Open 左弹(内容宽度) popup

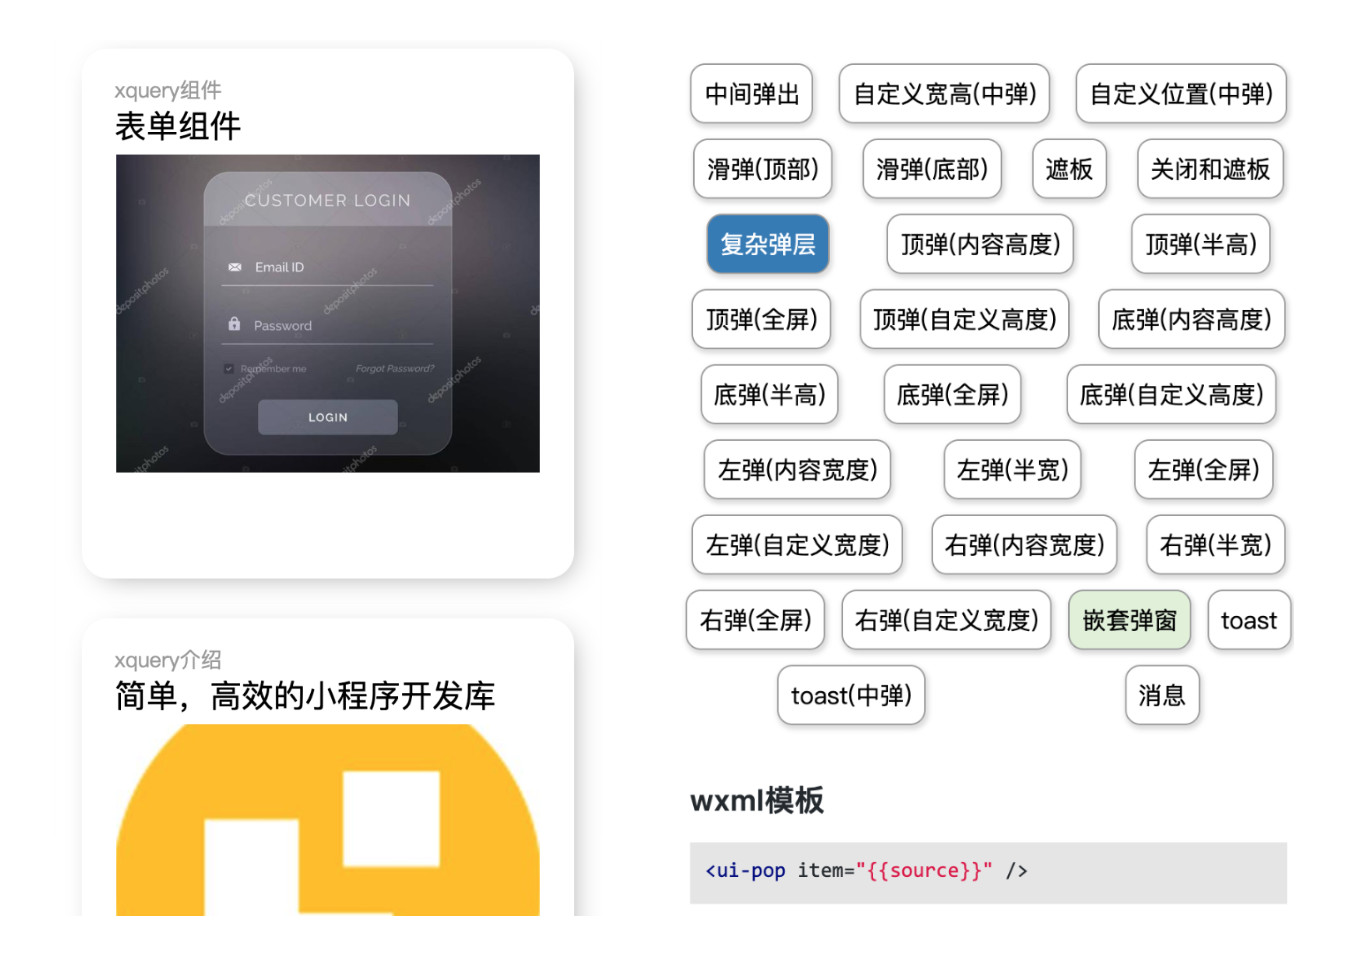click(797, 469)
